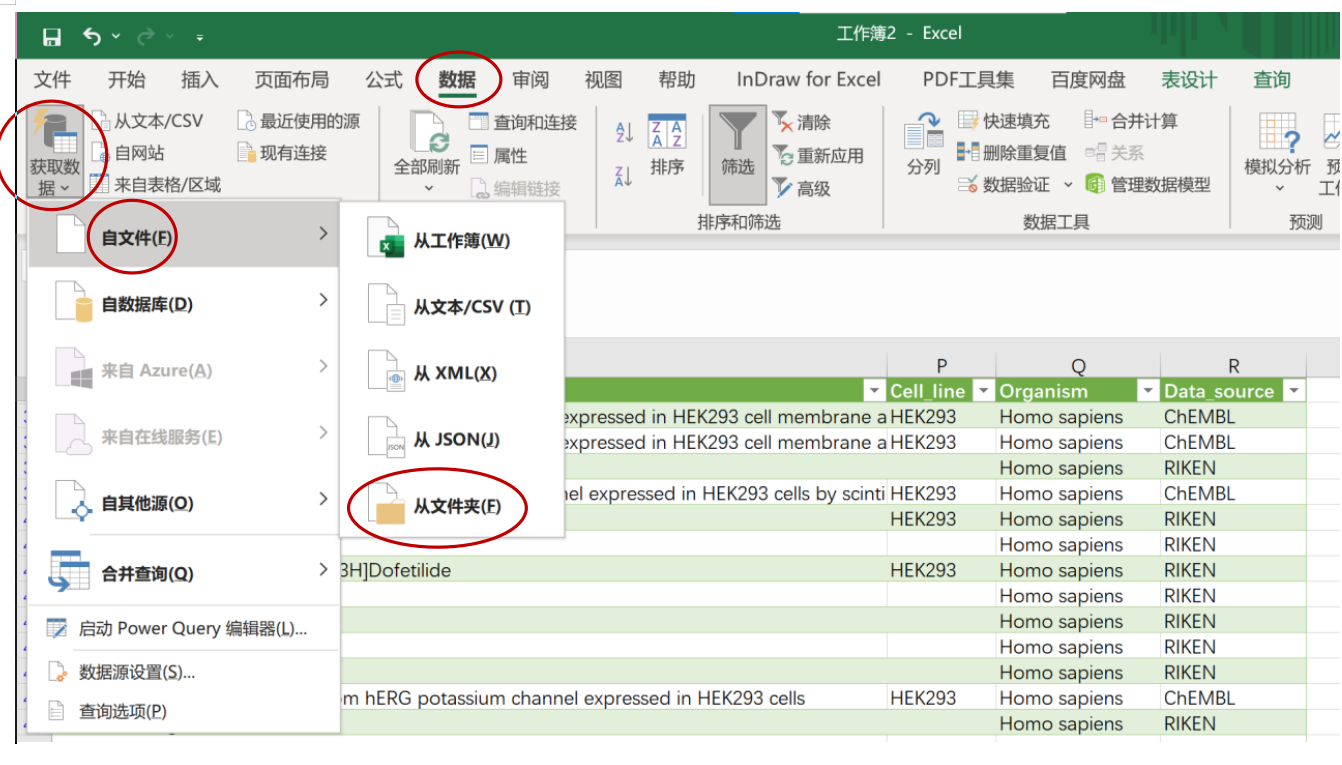Click 快速填充 (Flash Fill)
1342x765 pixels.
click(1004, 121)
